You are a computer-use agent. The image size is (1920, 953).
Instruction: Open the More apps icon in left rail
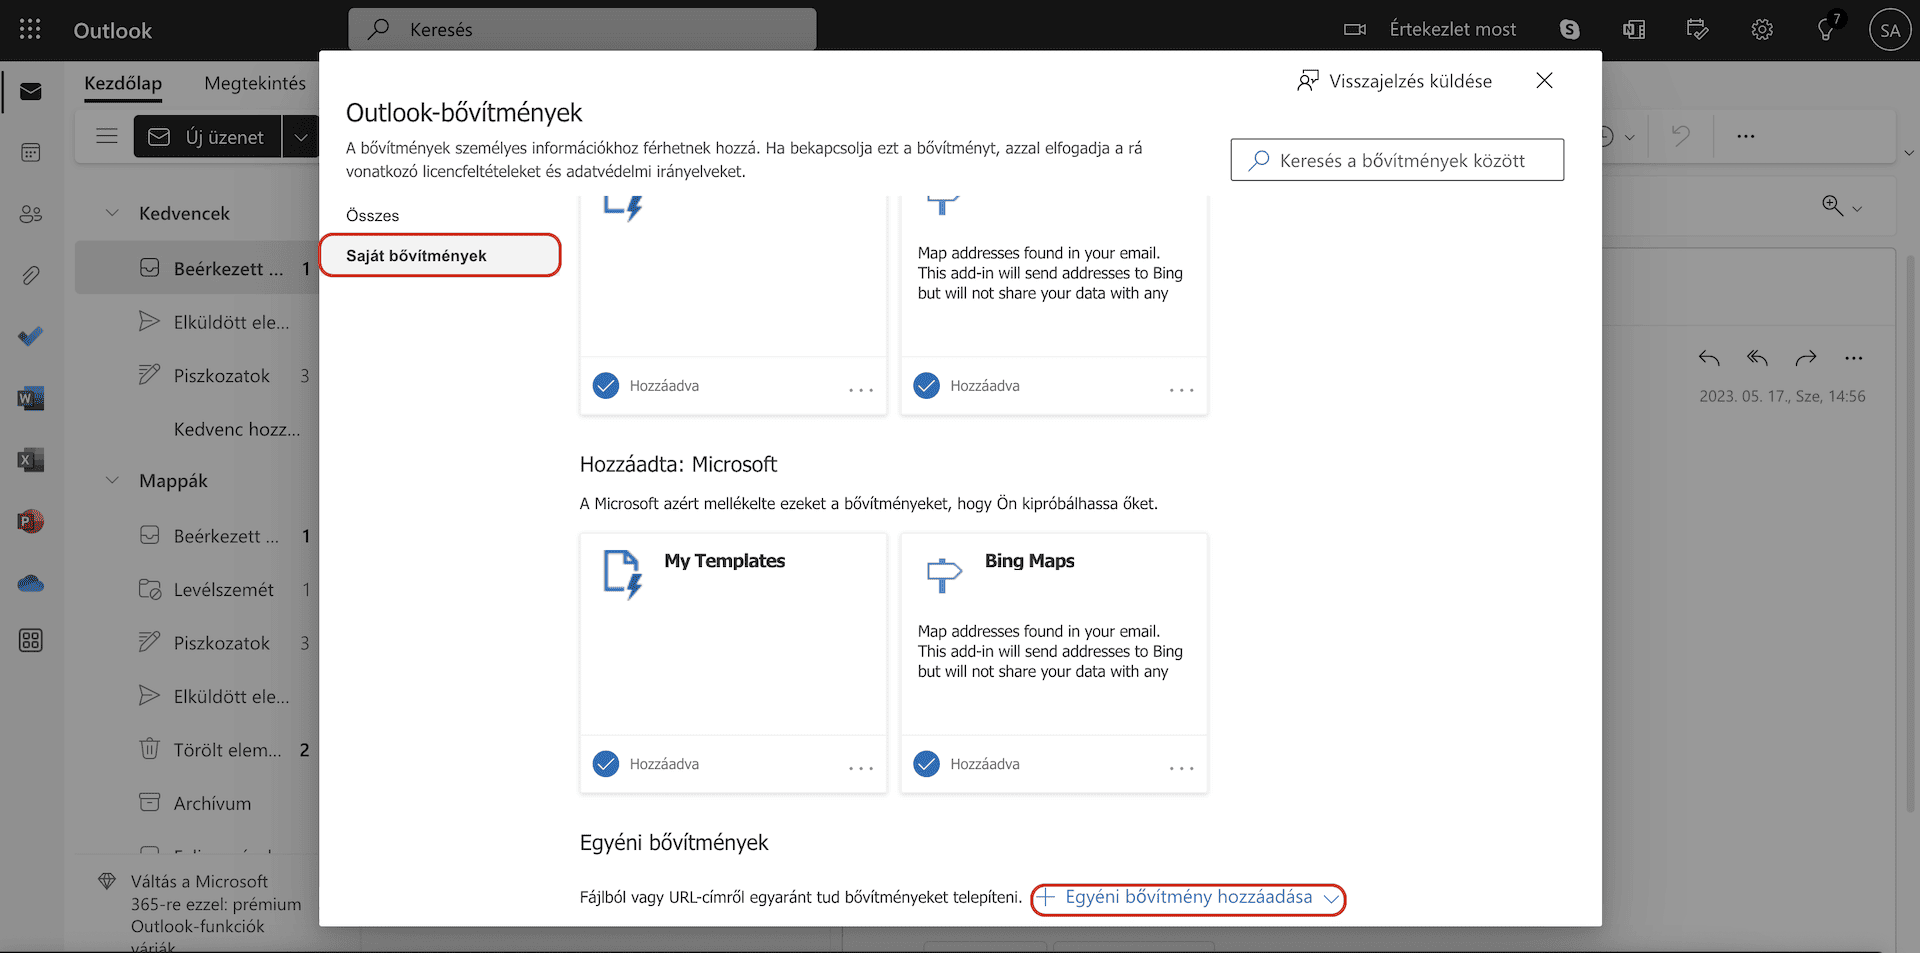tap(30, 641)
